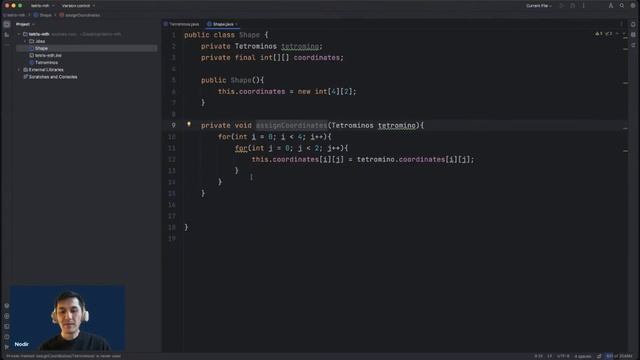Click the 'never used' warning message in status bar

63,356
